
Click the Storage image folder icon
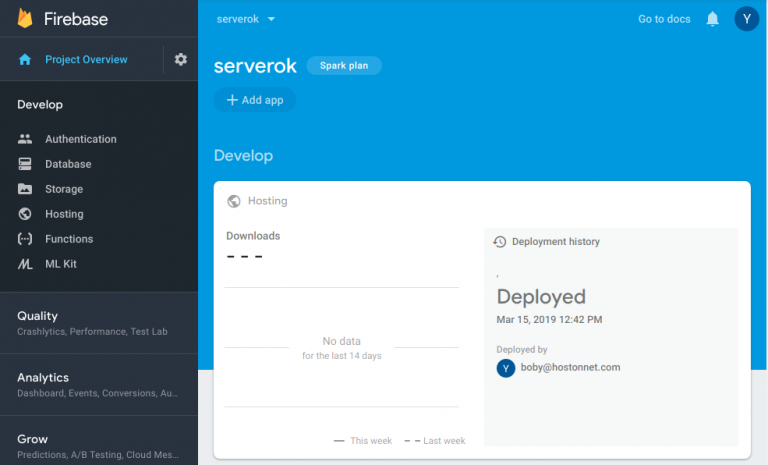pyautogui.click(x=25, y=189)
